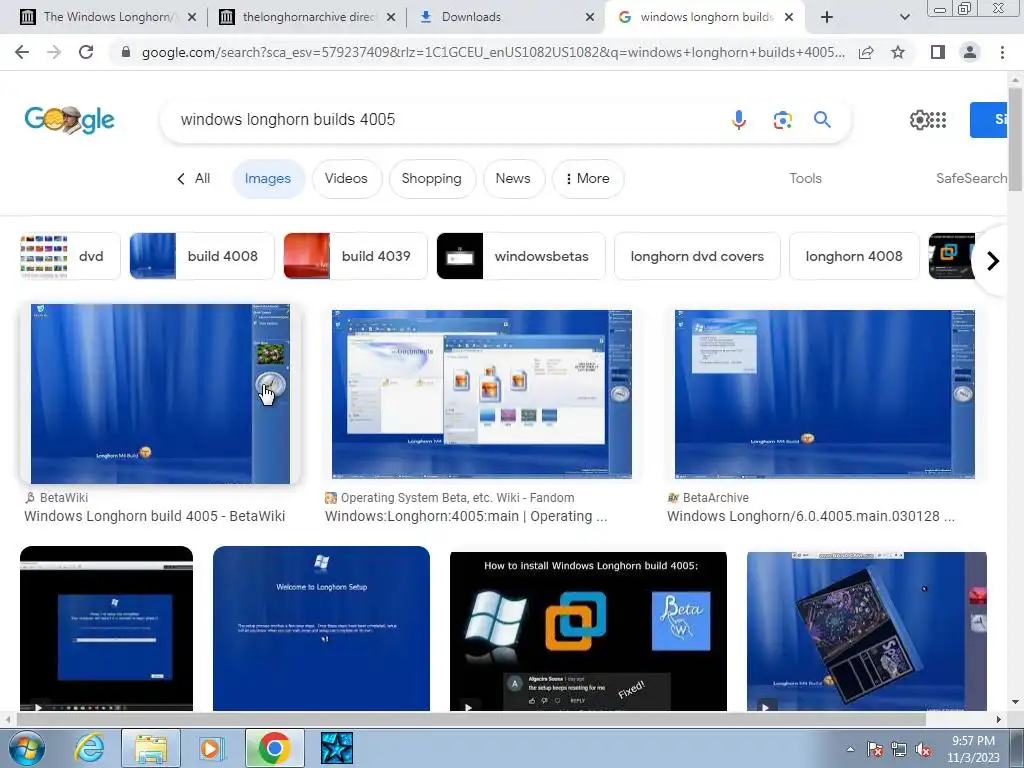
Task: Reload the page with the refresh icon
Action: [x=86, y=52]
